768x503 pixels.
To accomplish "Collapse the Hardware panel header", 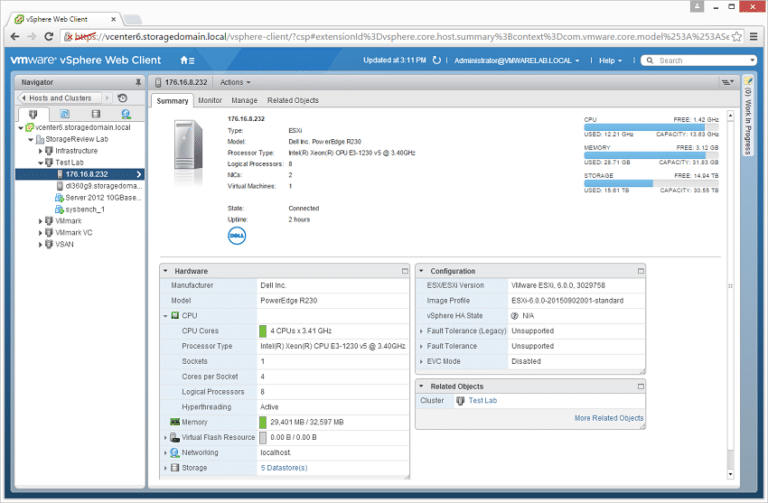I will click(x=166, y=271).
